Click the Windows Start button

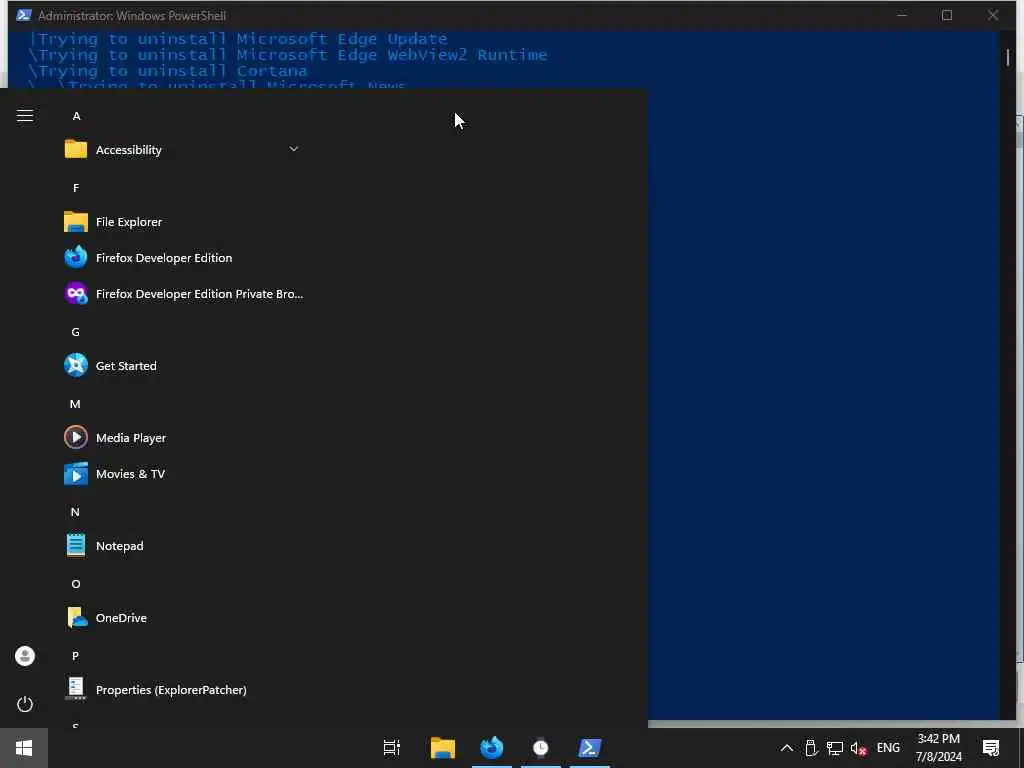(24, 748)
